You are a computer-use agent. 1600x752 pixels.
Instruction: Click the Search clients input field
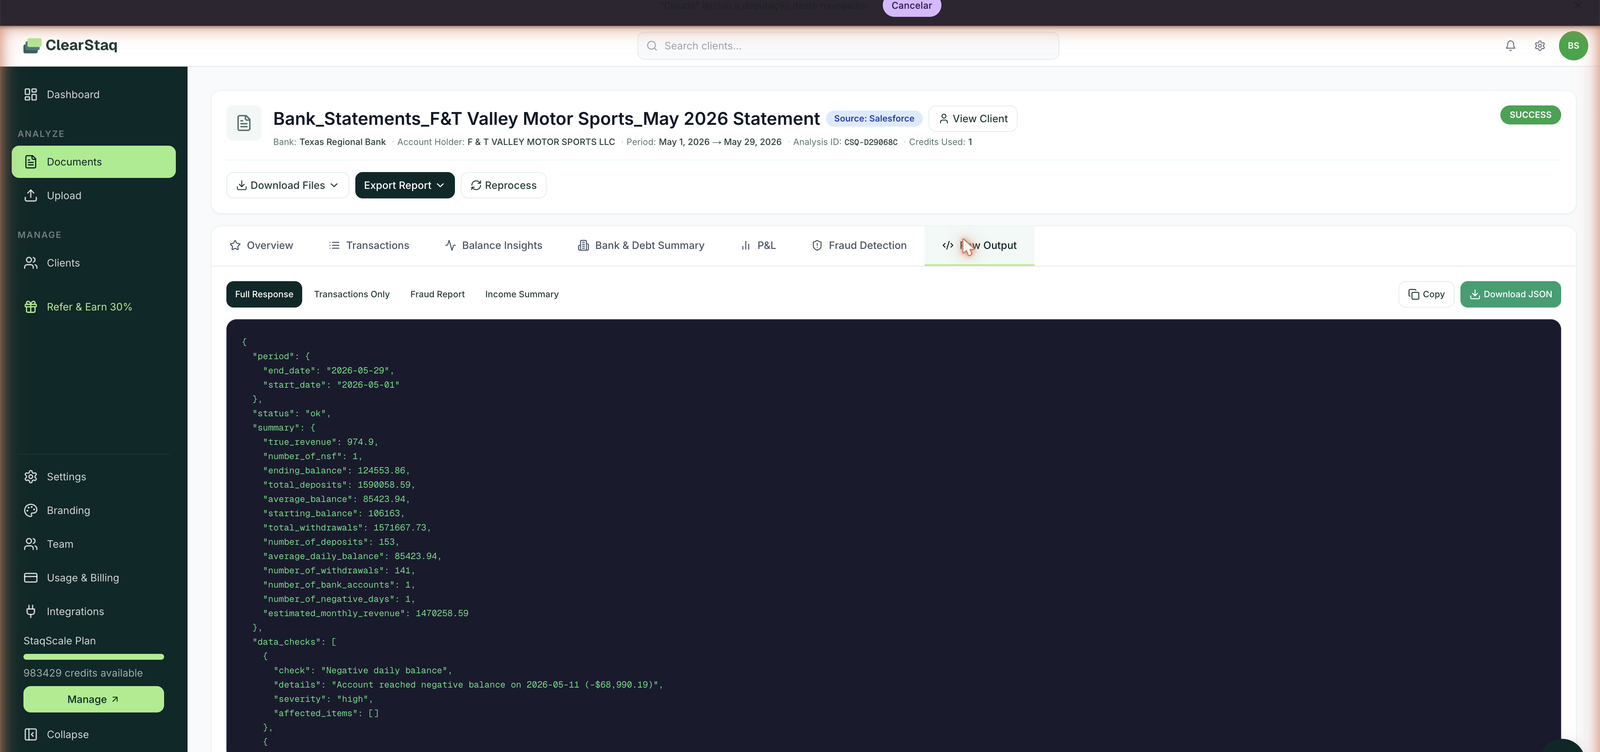[x=848, y=46]
